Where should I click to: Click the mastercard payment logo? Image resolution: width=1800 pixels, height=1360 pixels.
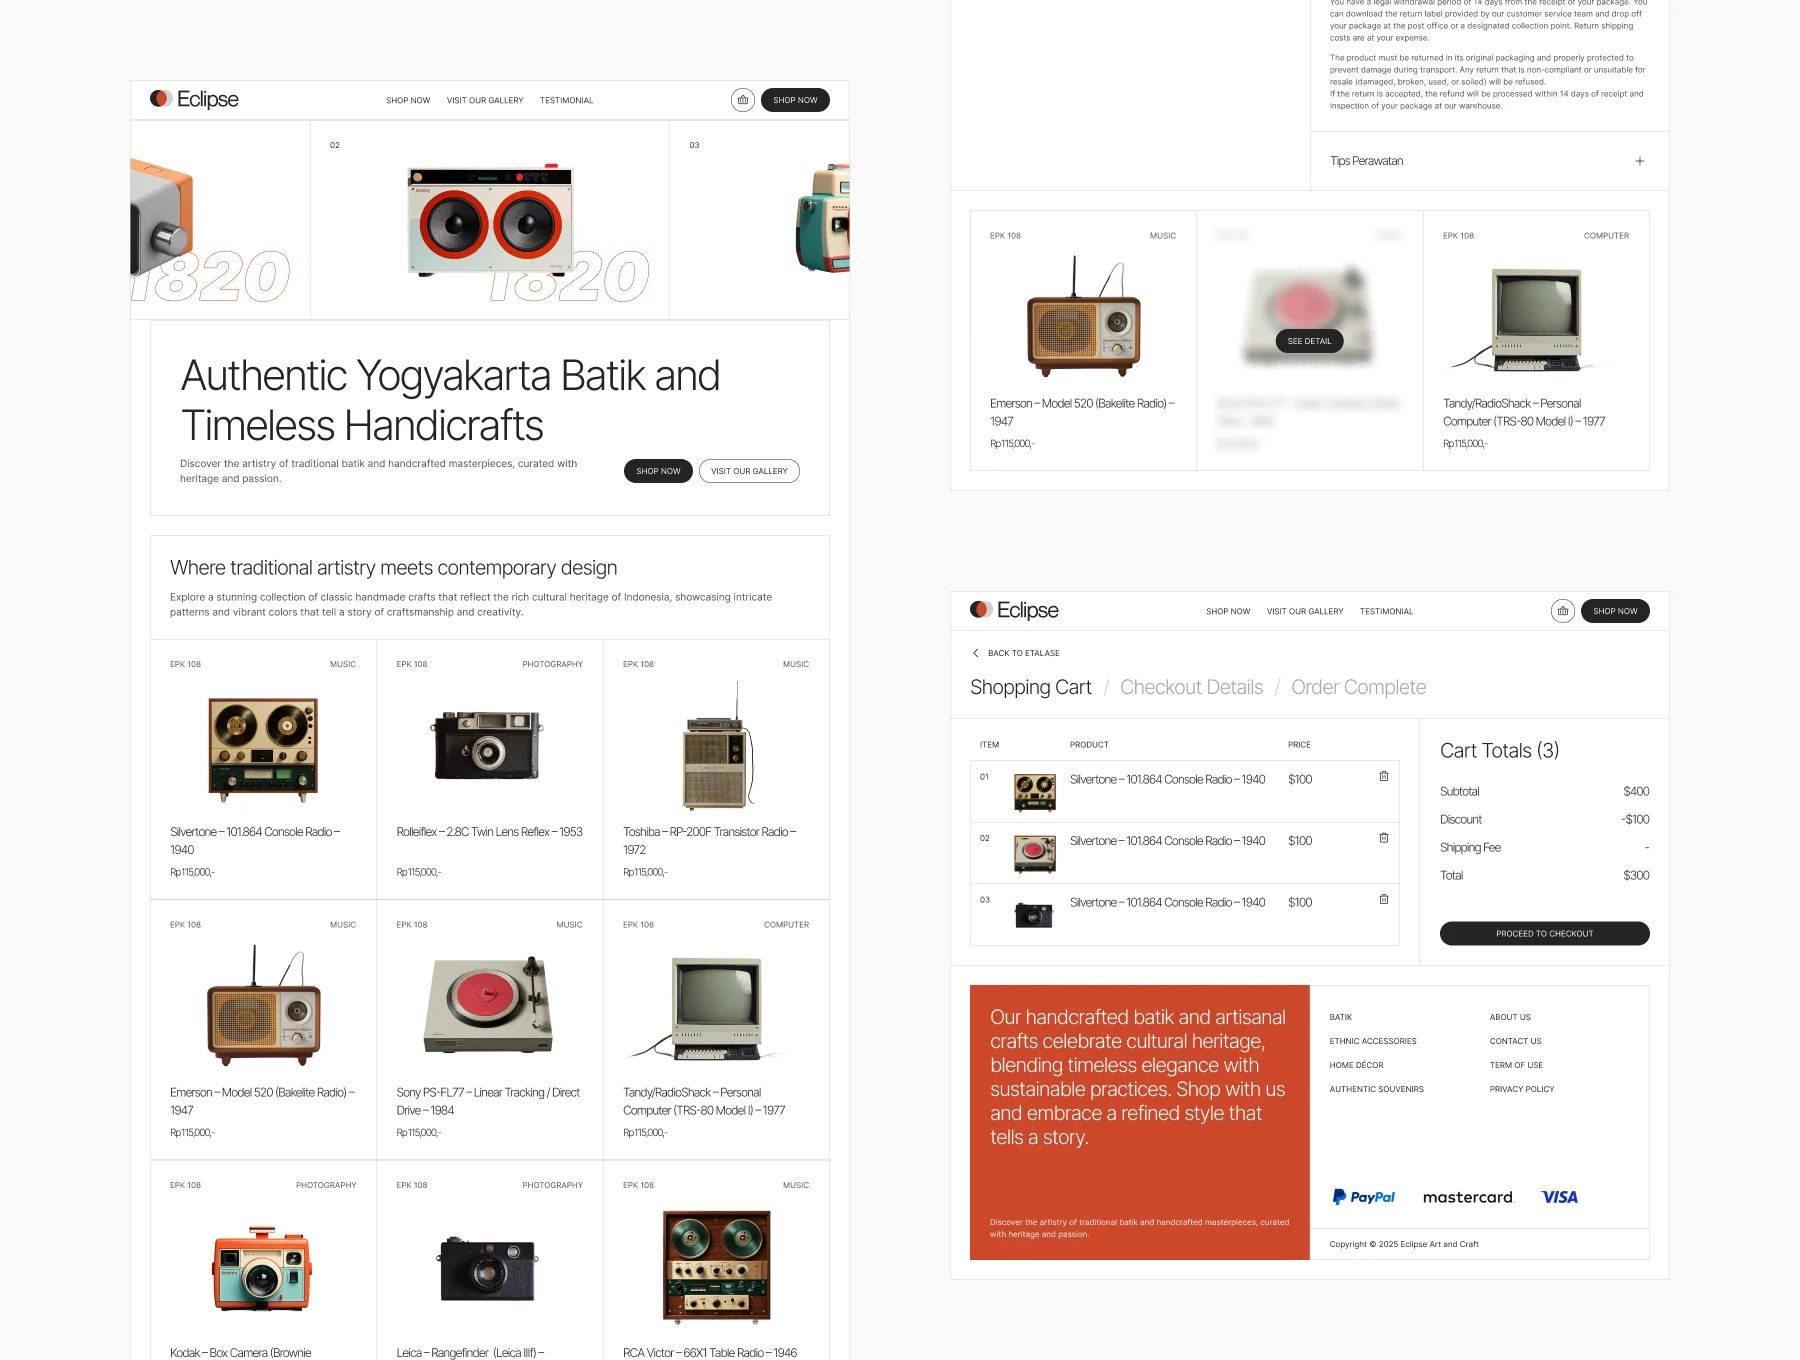(x=1468, y=1197)
